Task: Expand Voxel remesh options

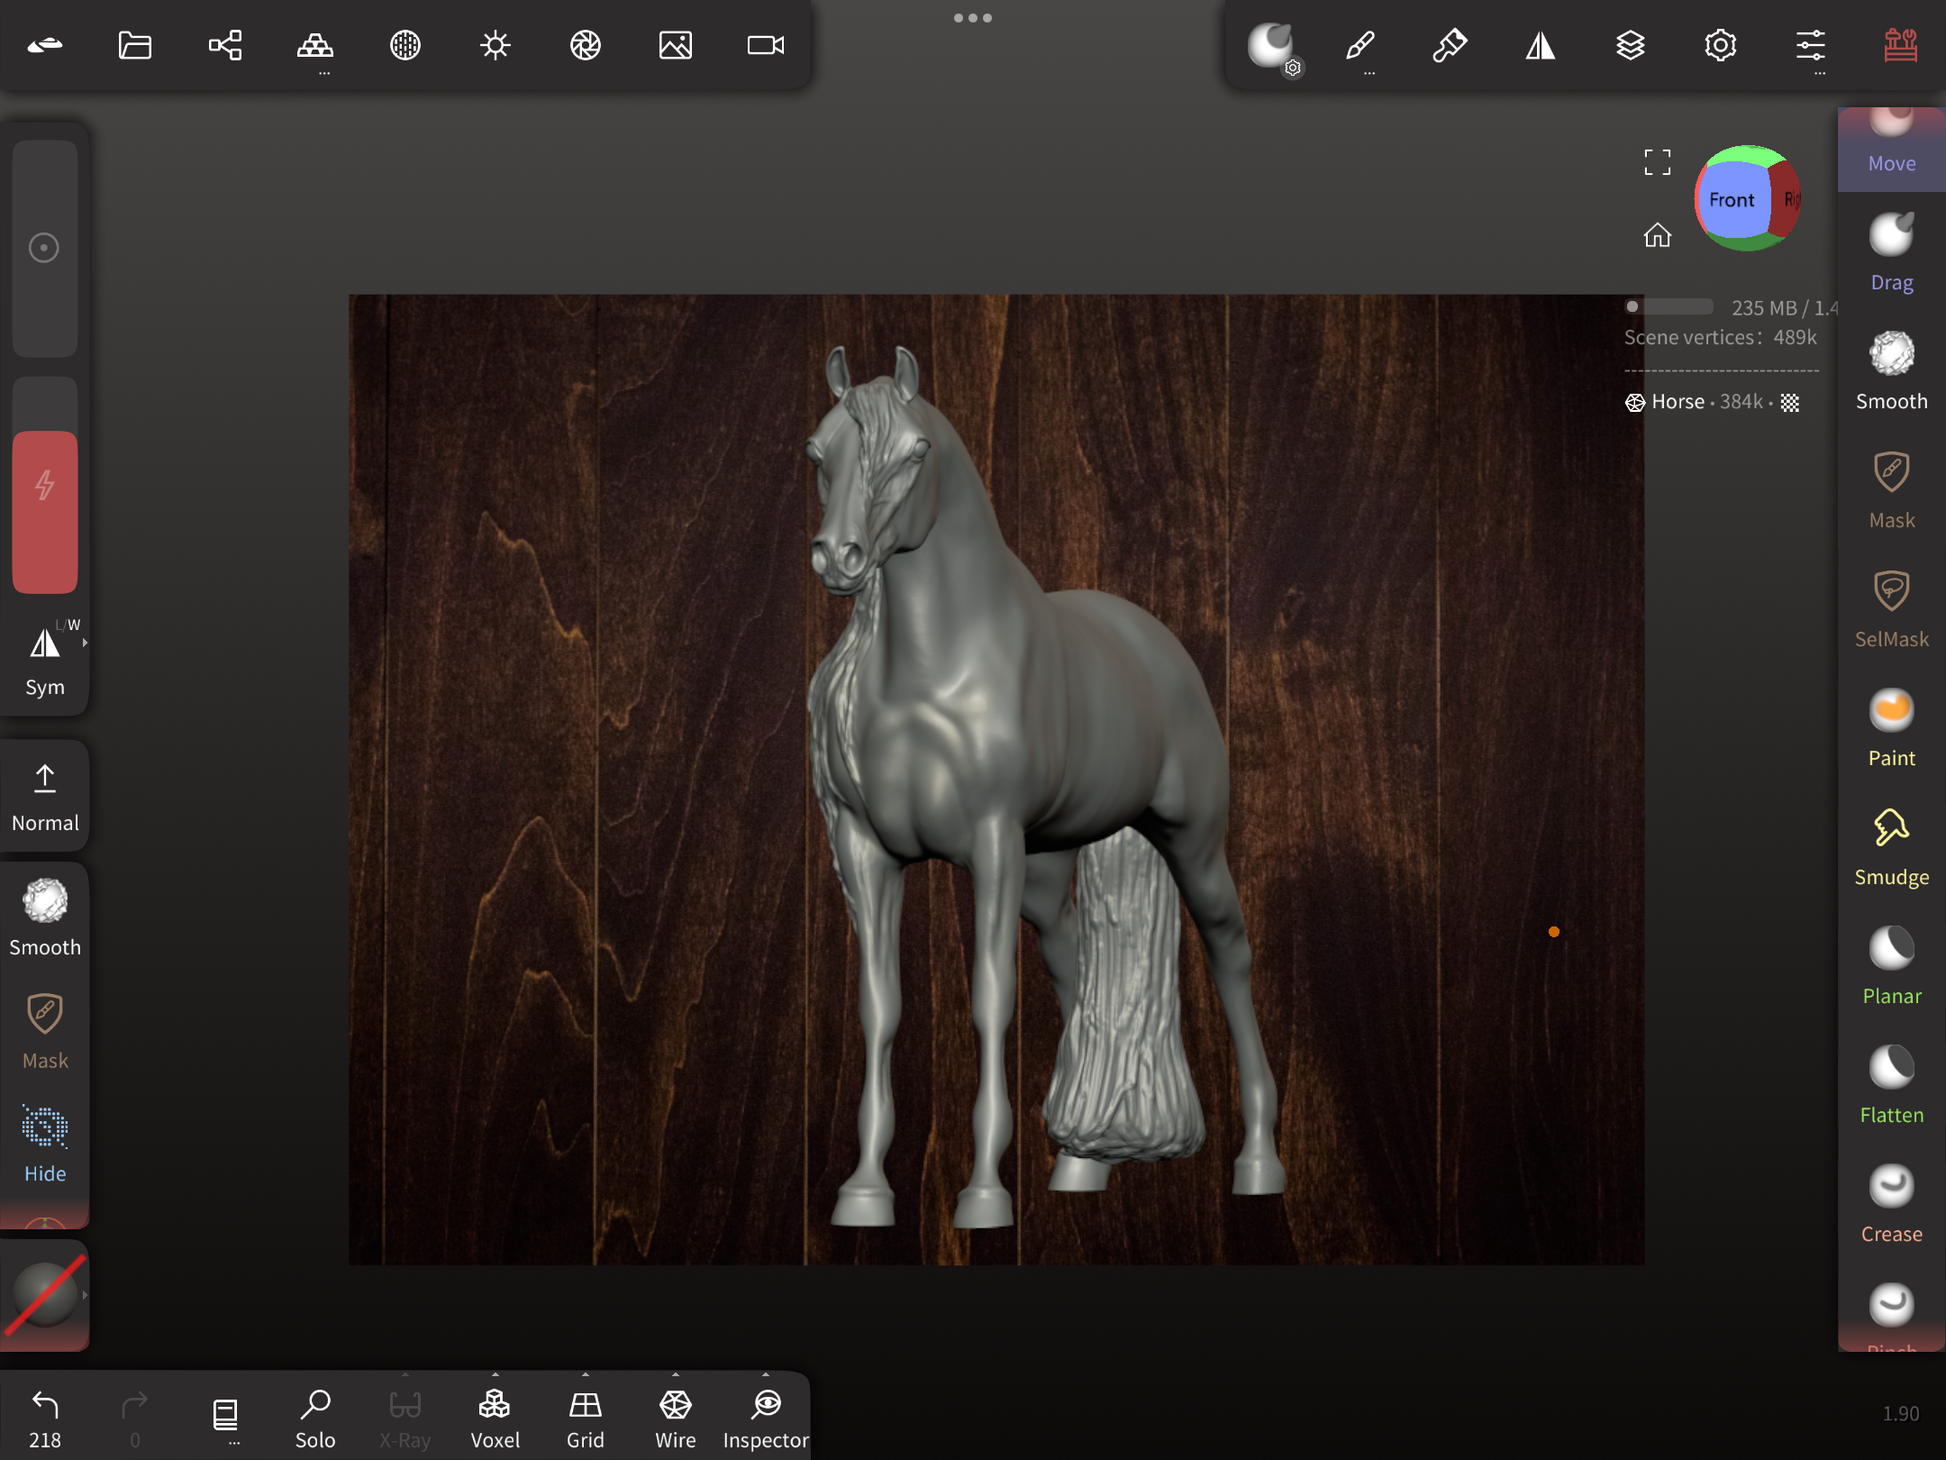Action: (495, 1376)
